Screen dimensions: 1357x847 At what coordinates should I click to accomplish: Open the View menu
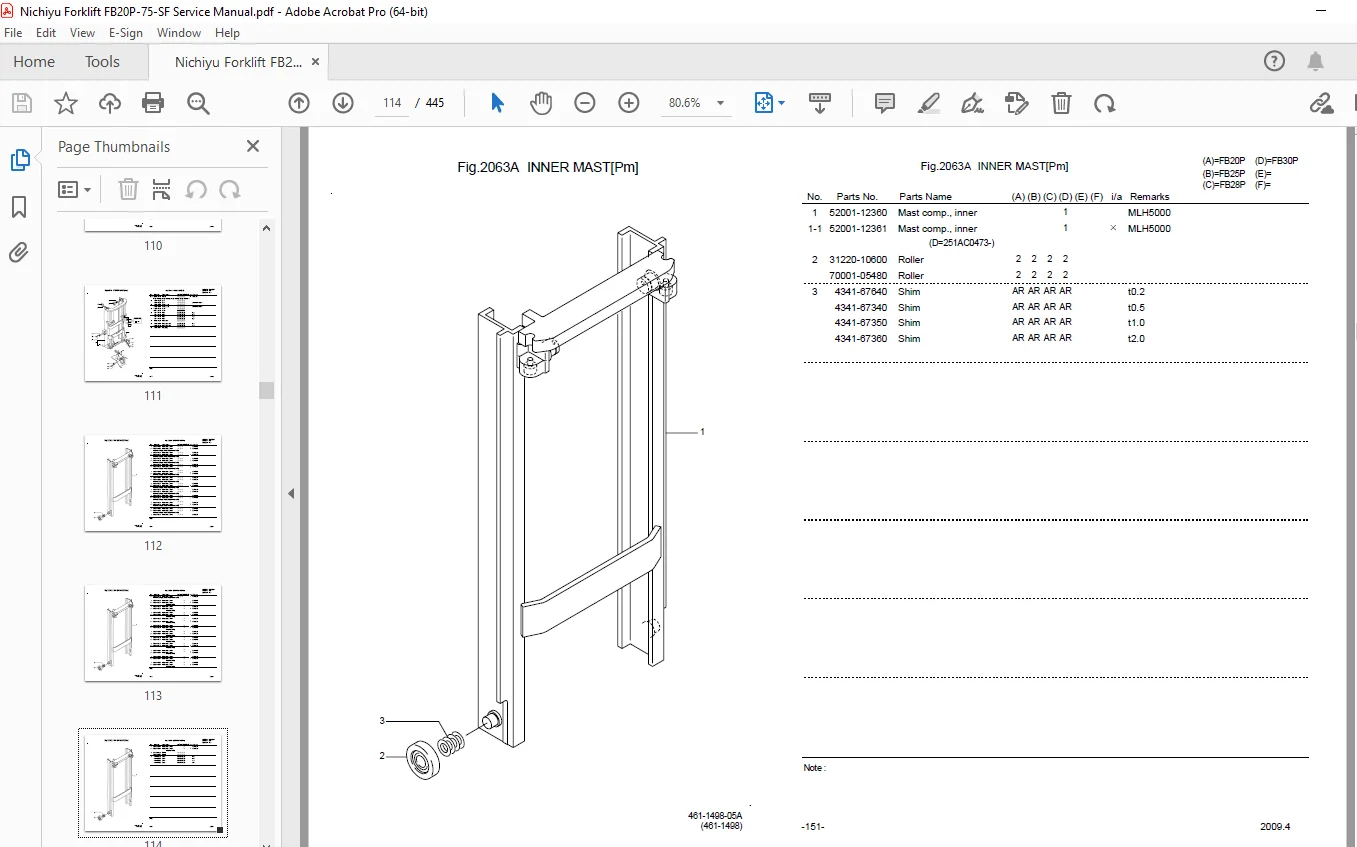(x=83, y=33)
